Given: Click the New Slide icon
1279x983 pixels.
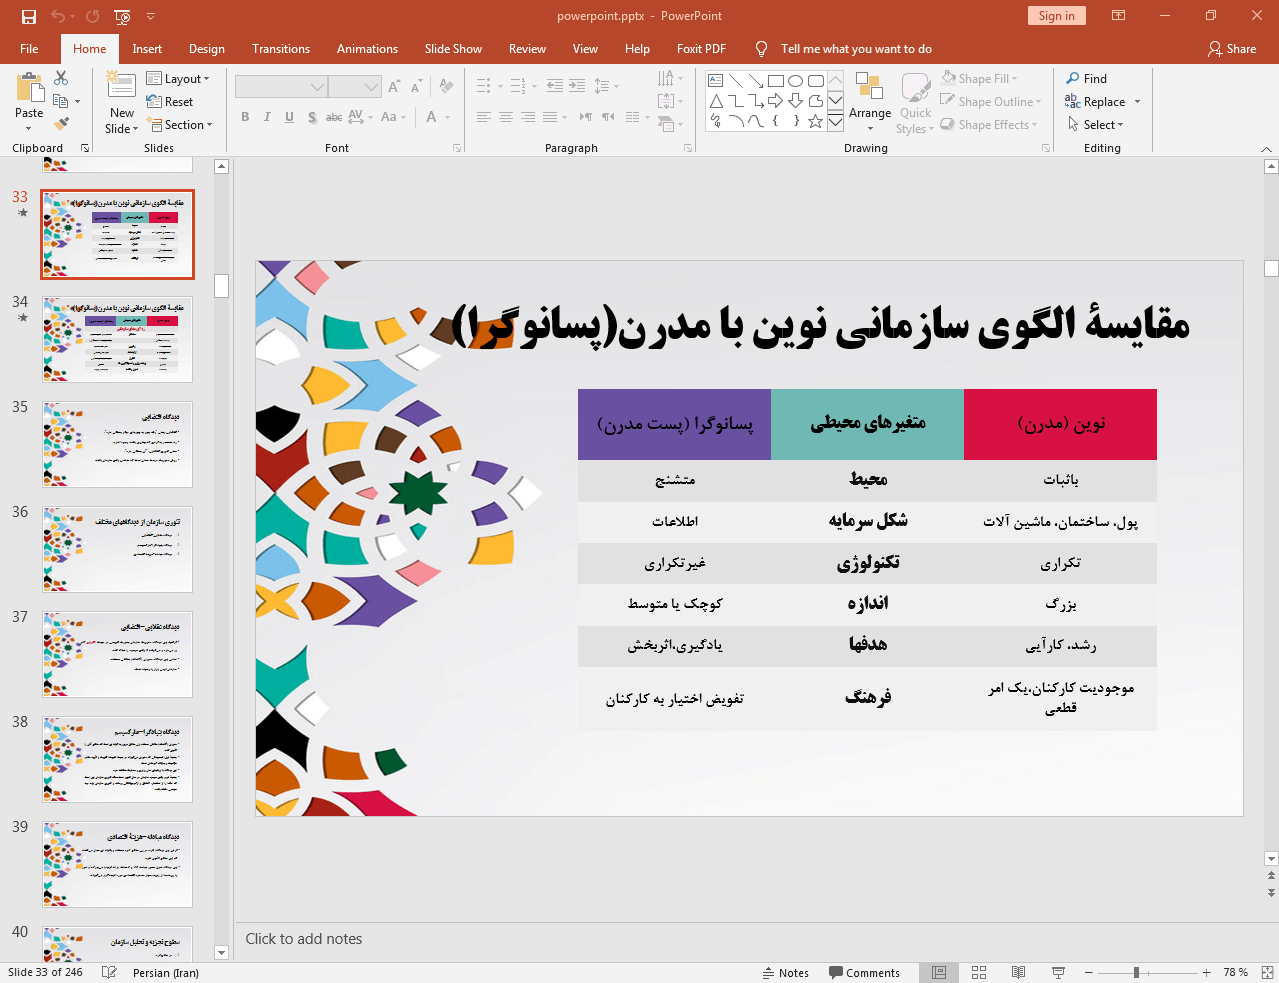Looking at the screenshot, I should (121, 86).
